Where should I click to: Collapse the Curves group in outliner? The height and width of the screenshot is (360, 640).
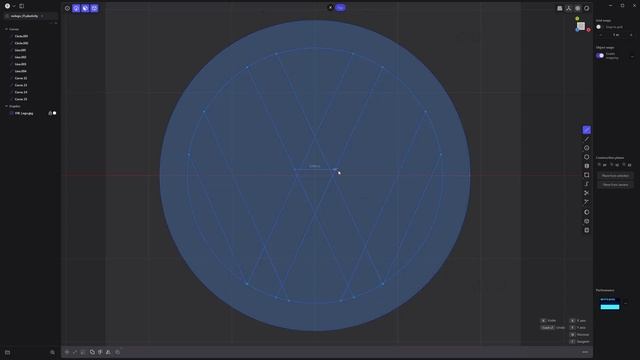pos(7,29)
